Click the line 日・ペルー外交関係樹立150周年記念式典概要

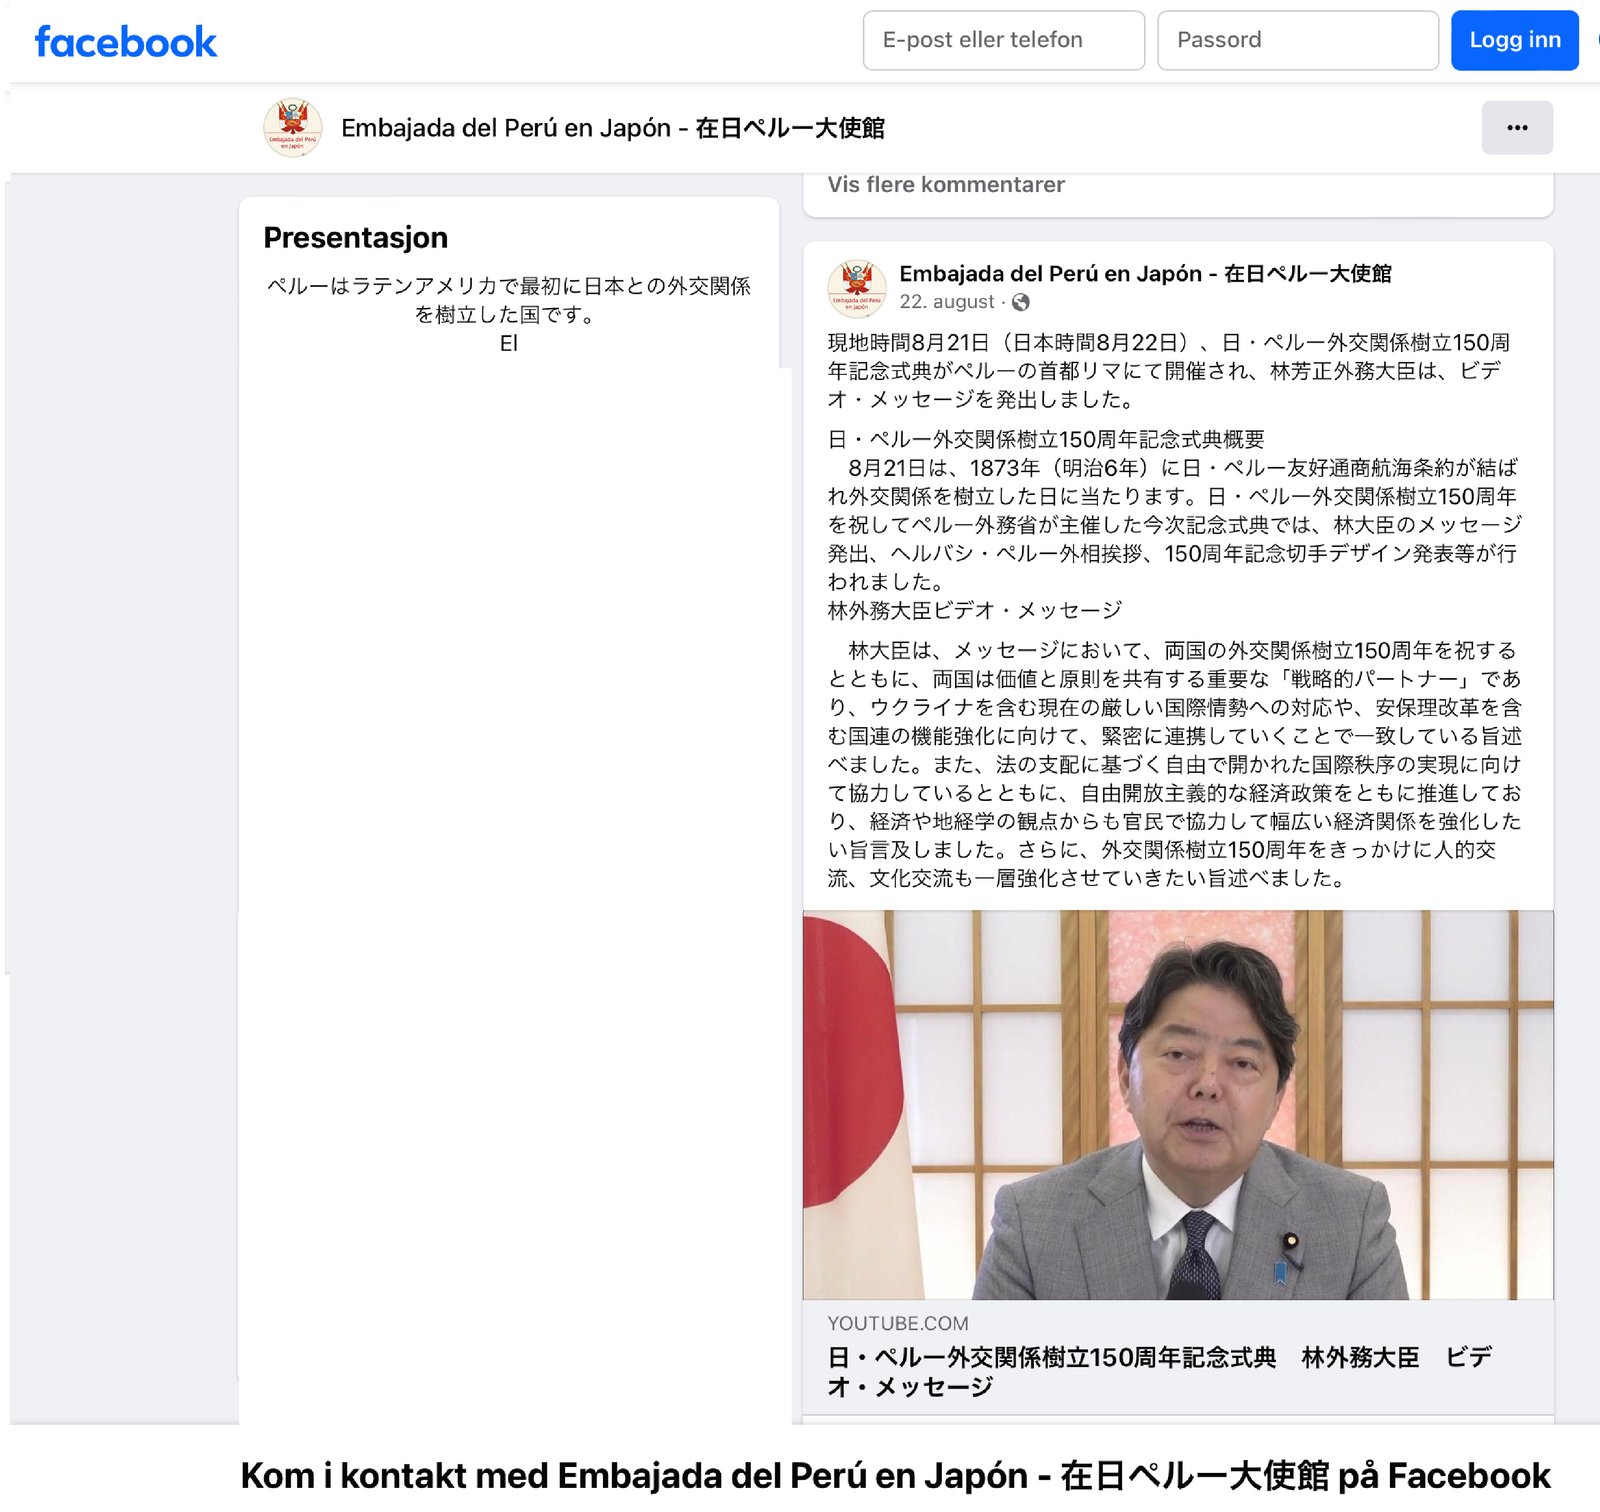click(1045, 439)
